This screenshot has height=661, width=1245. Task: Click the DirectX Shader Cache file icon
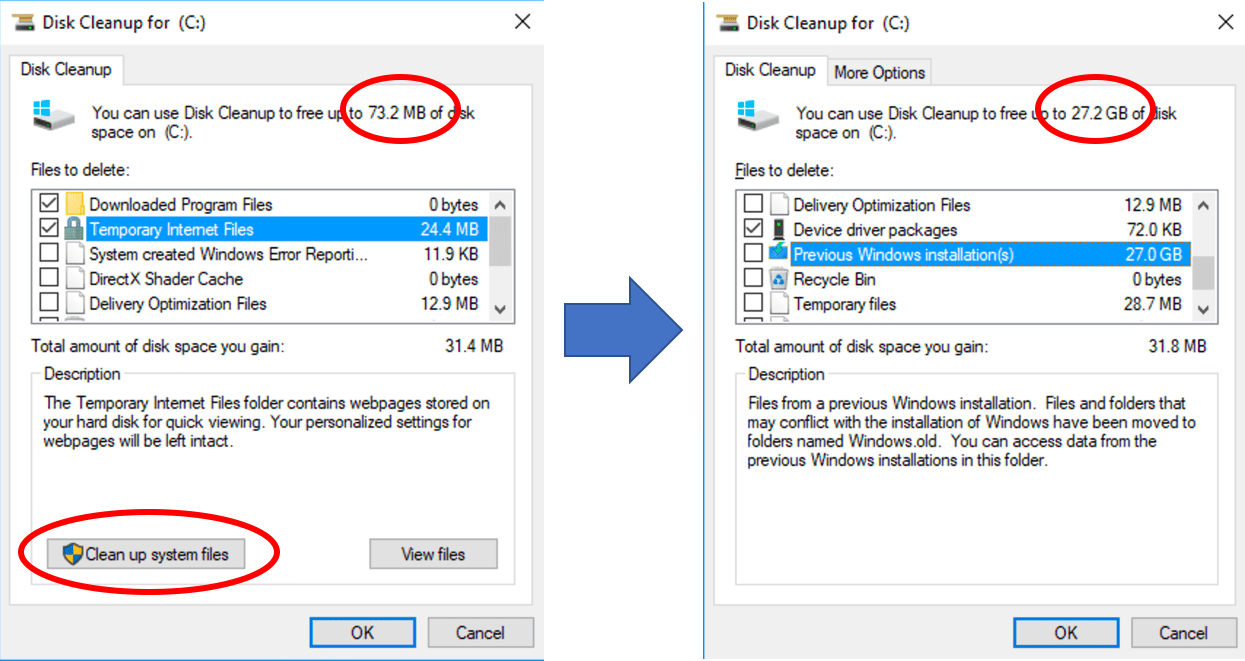74,279
